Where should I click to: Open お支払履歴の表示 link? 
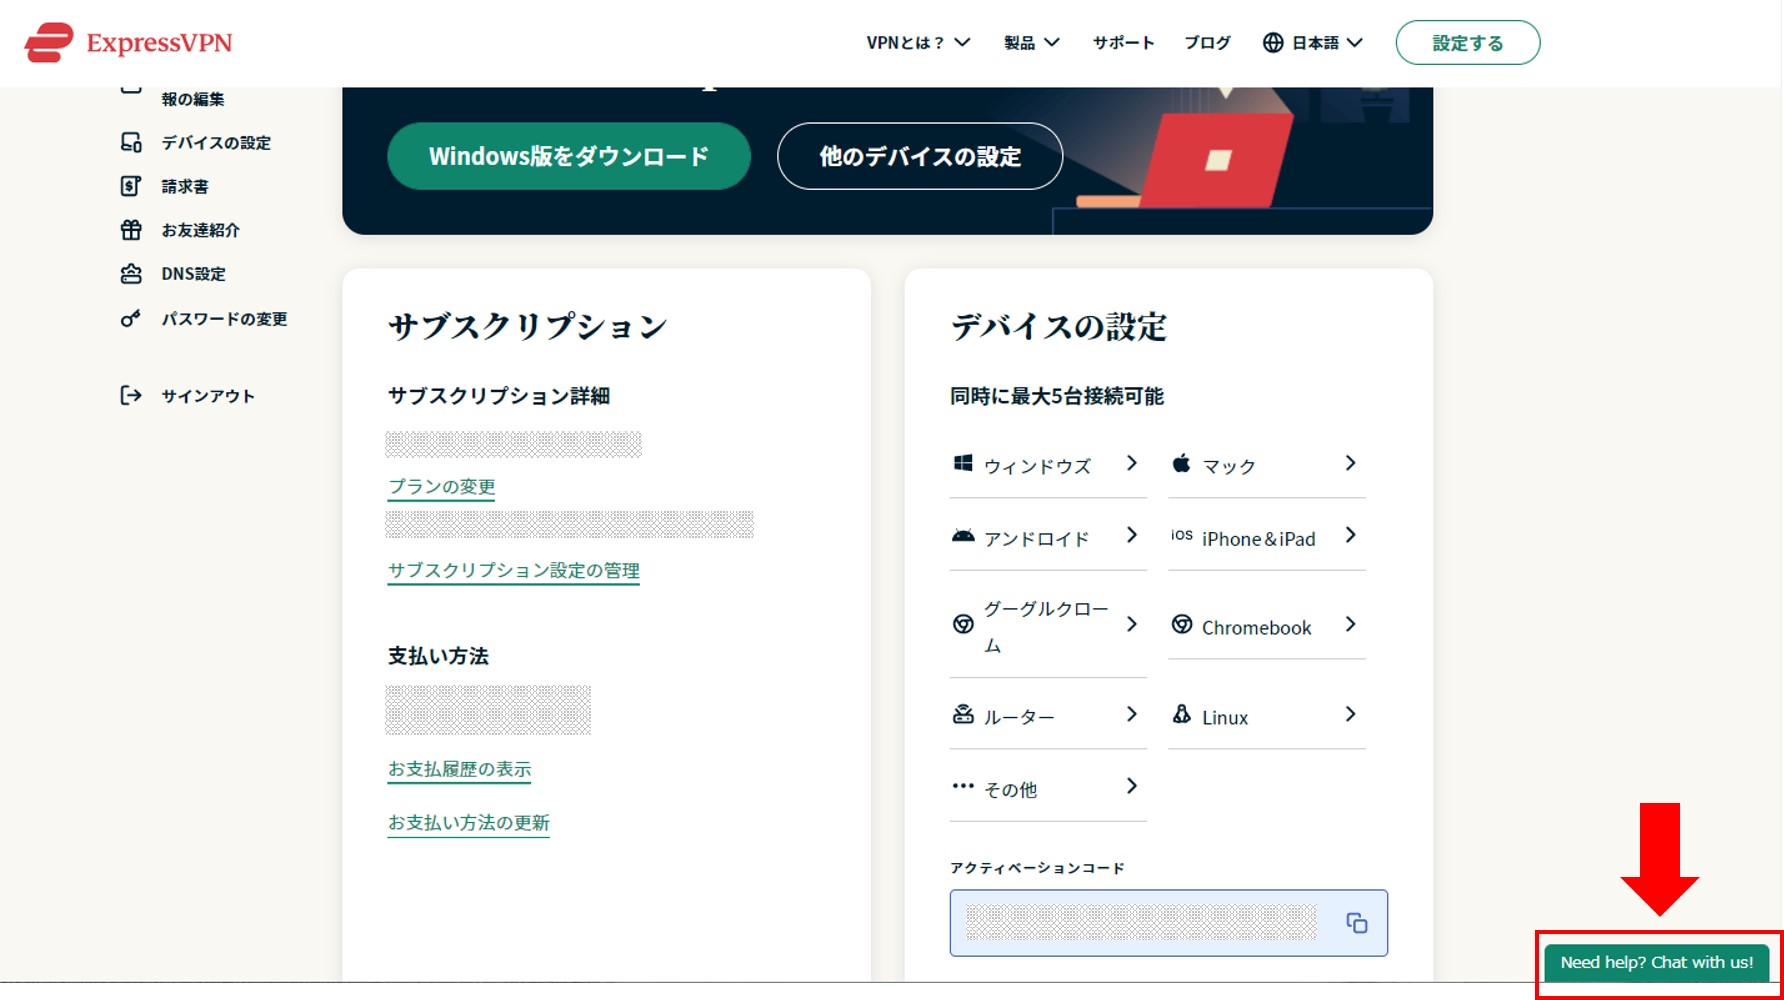[x=459, y=769]
